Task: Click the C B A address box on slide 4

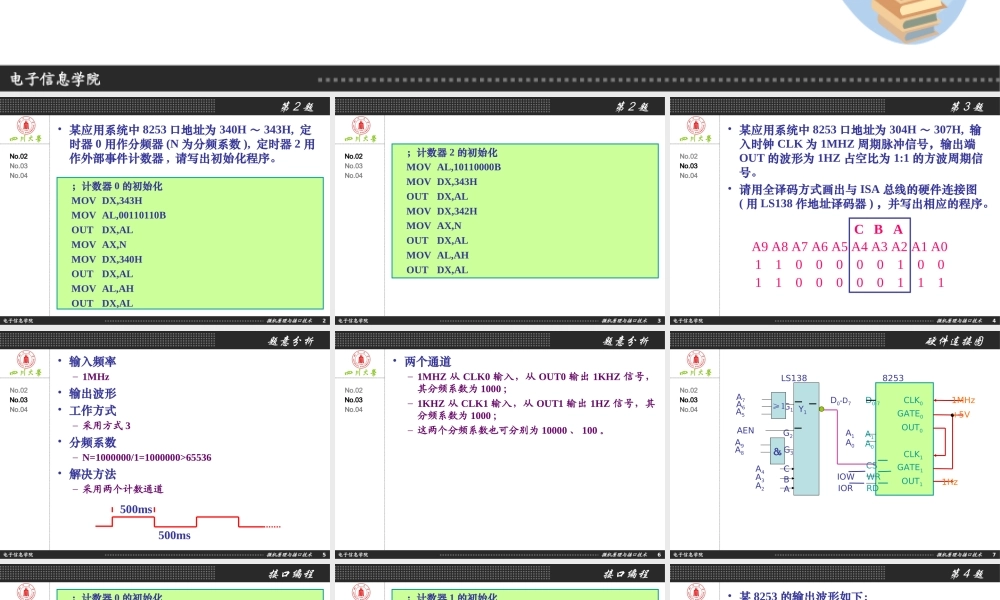Action: (879, 256)
